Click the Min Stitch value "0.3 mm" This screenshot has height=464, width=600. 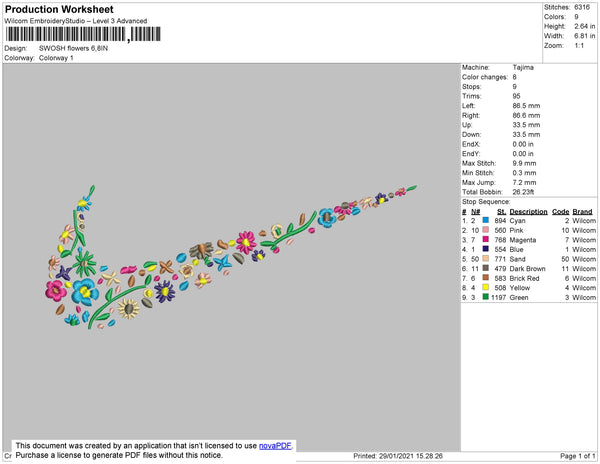point(525,173)
